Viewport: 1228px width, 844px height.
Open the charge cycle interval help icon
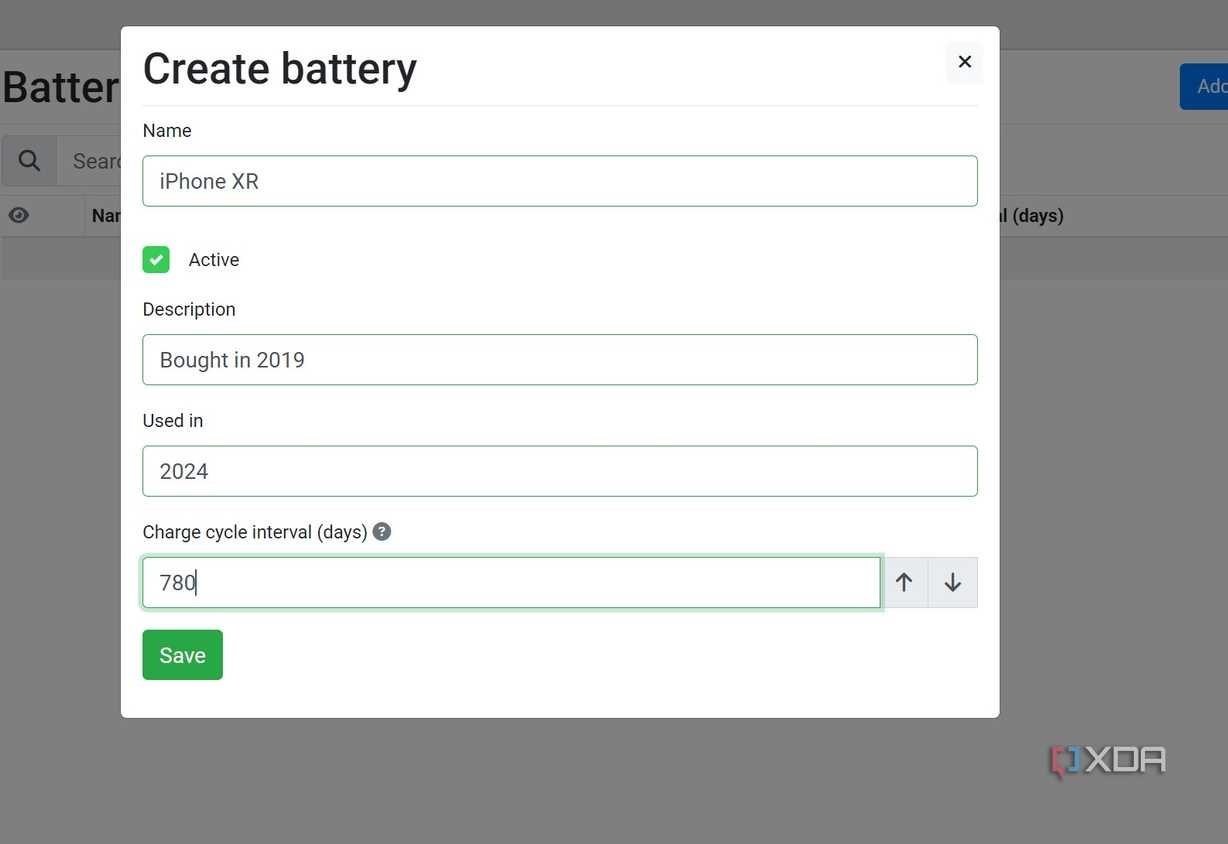point(382,532)
